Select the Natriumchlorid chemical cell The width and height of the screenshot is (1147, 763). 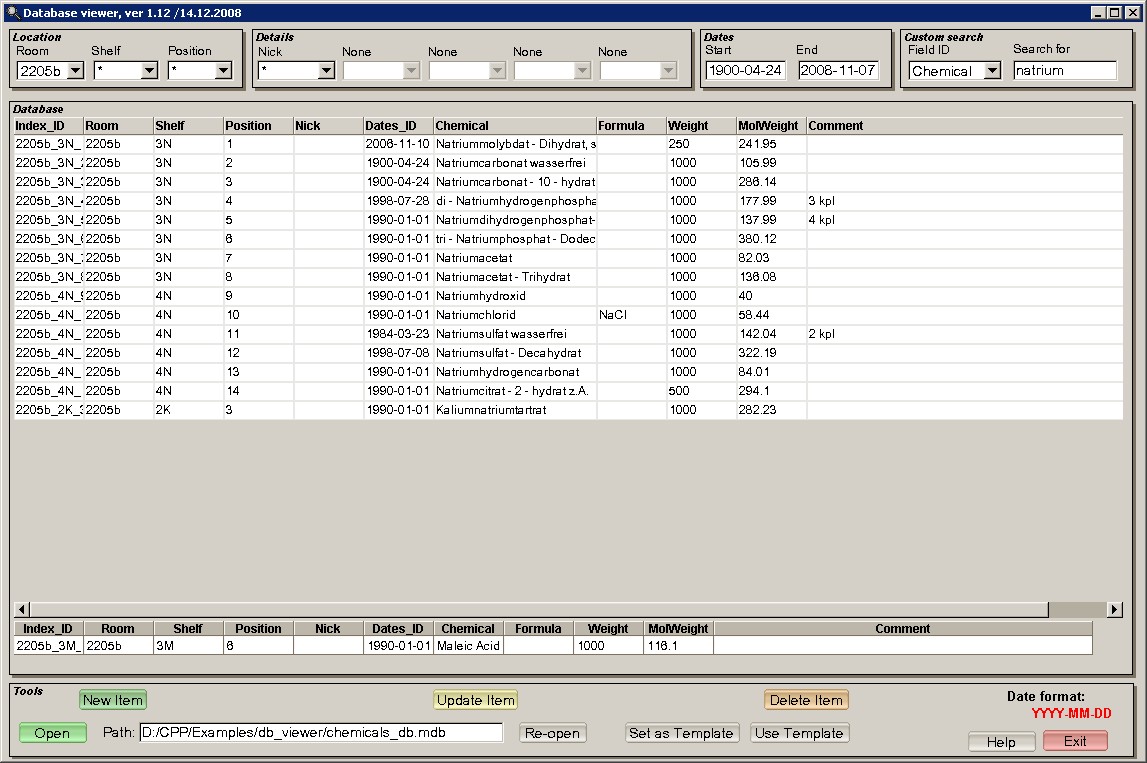(x=515, y=315)
